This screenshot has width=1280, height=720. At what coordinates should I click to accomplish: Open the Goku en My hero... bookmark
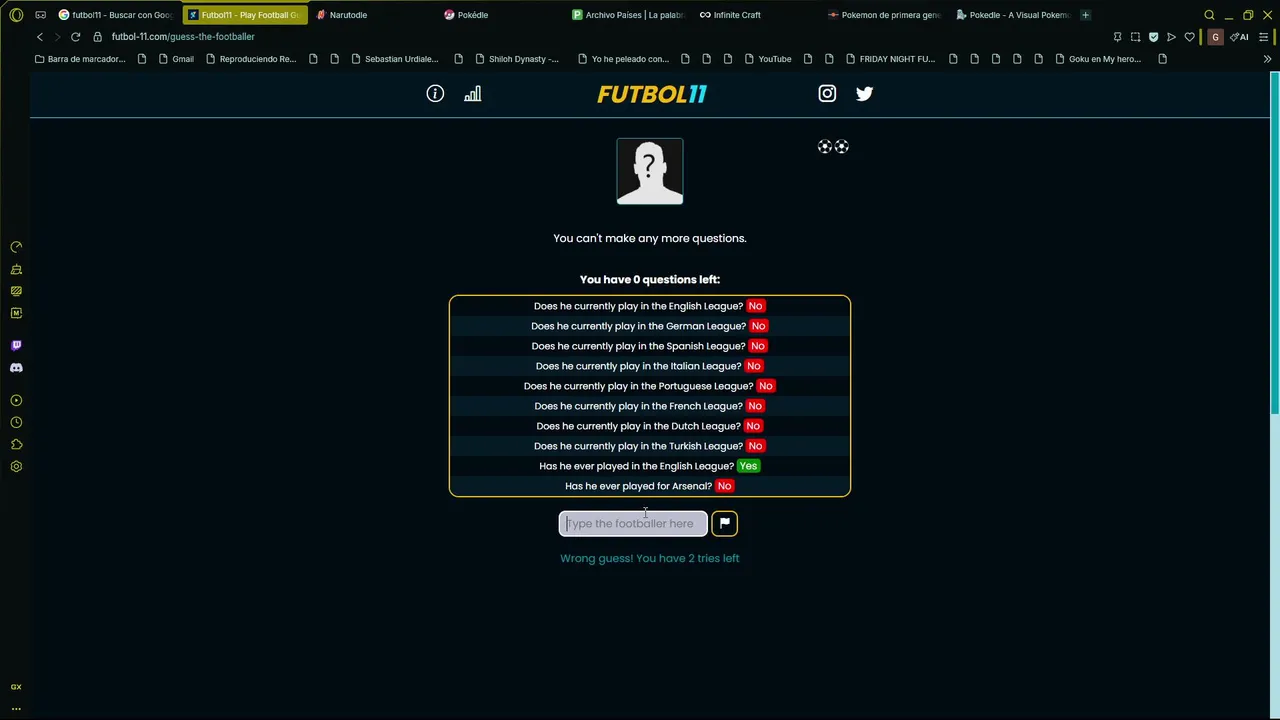tap(1097, 59)
